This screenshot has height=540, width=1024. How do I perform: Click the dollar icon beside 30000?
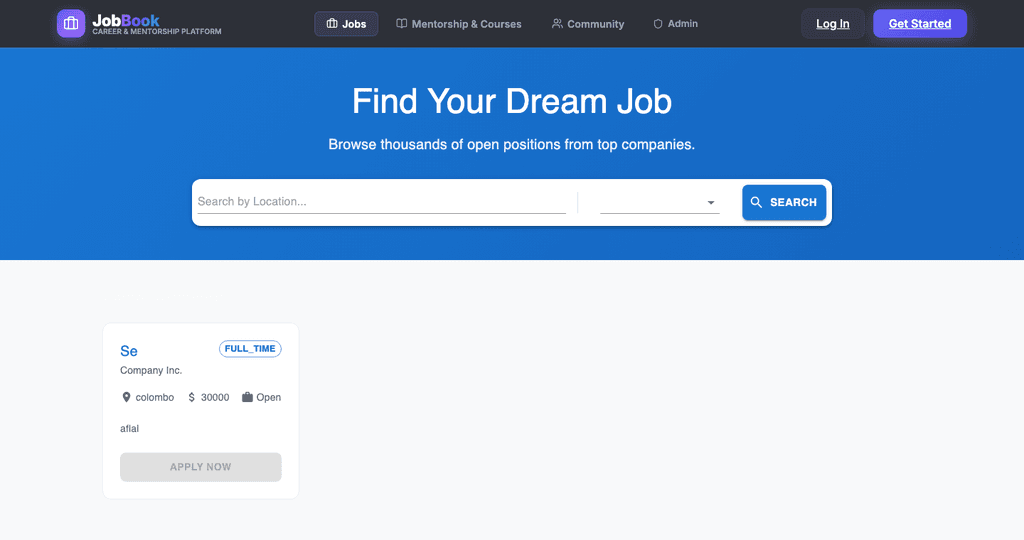(x=191, y=397)
